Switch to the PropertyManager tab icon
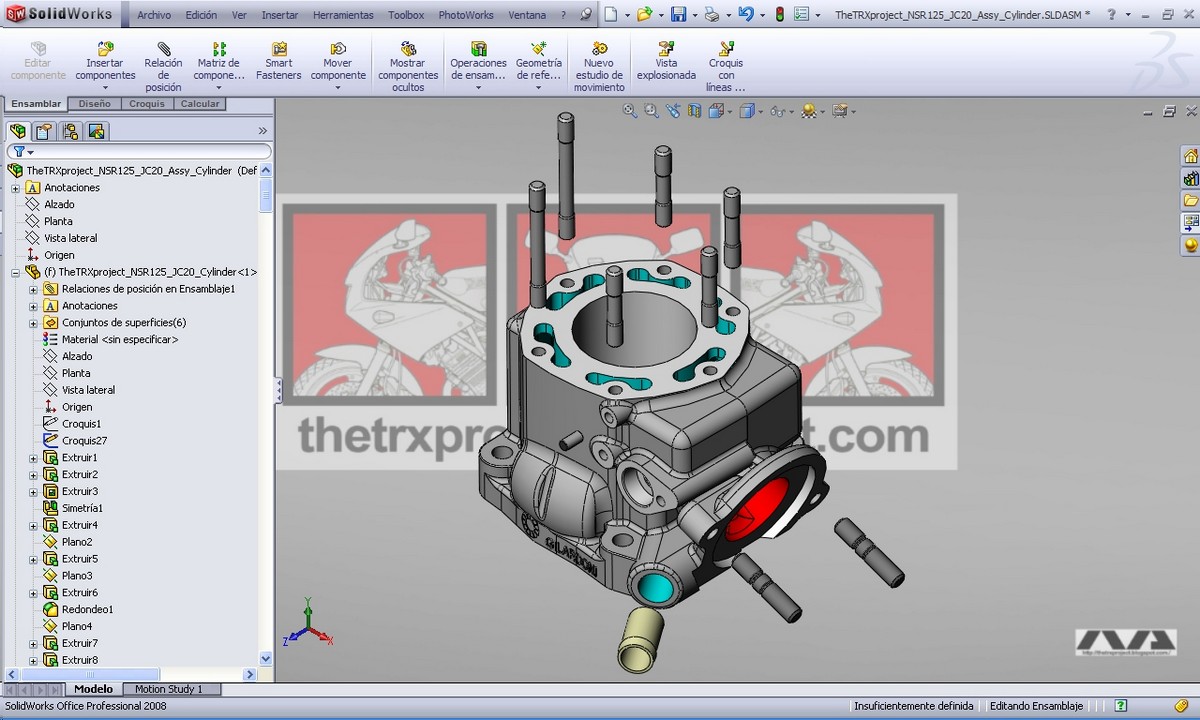Image resolution: width=1200 pixels, height=720 pixels. (44, 131)
